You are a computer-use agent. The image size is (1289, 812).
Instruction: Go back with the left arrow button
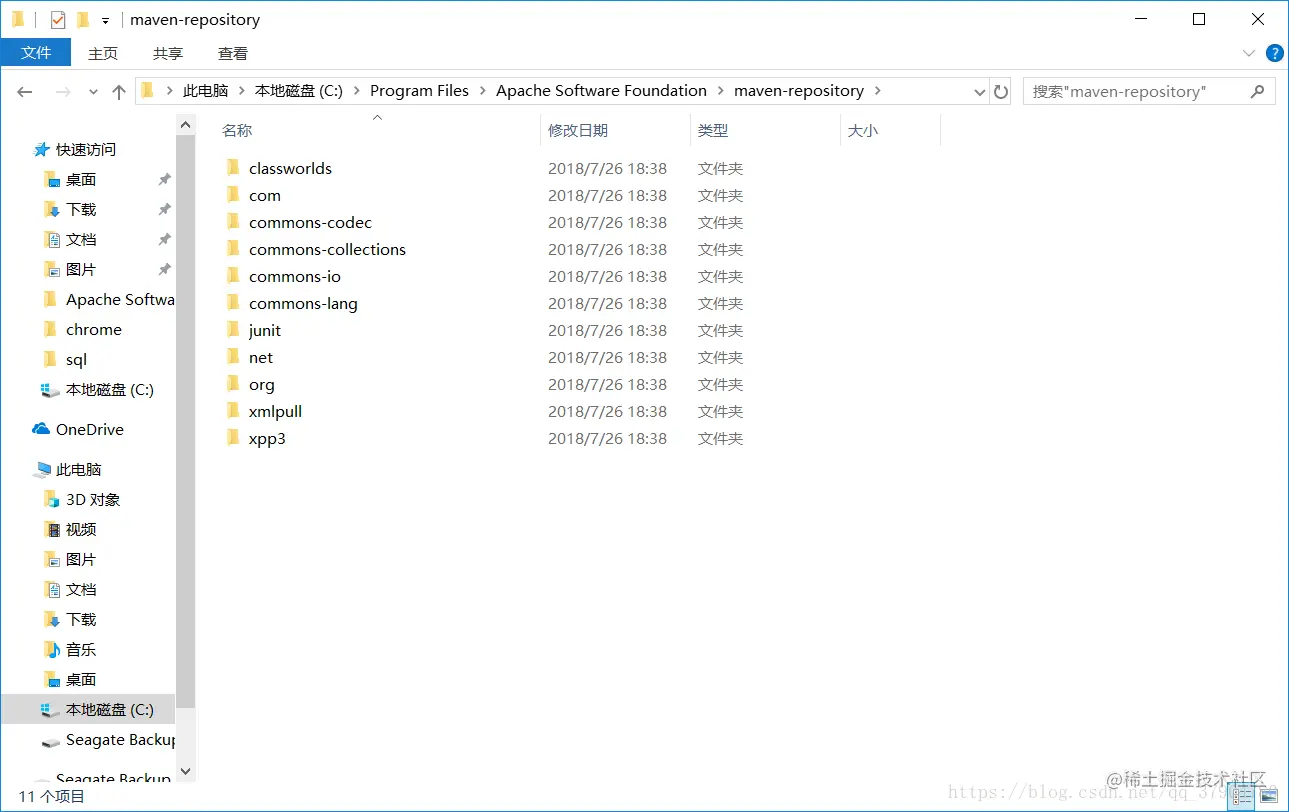(25, 91)
